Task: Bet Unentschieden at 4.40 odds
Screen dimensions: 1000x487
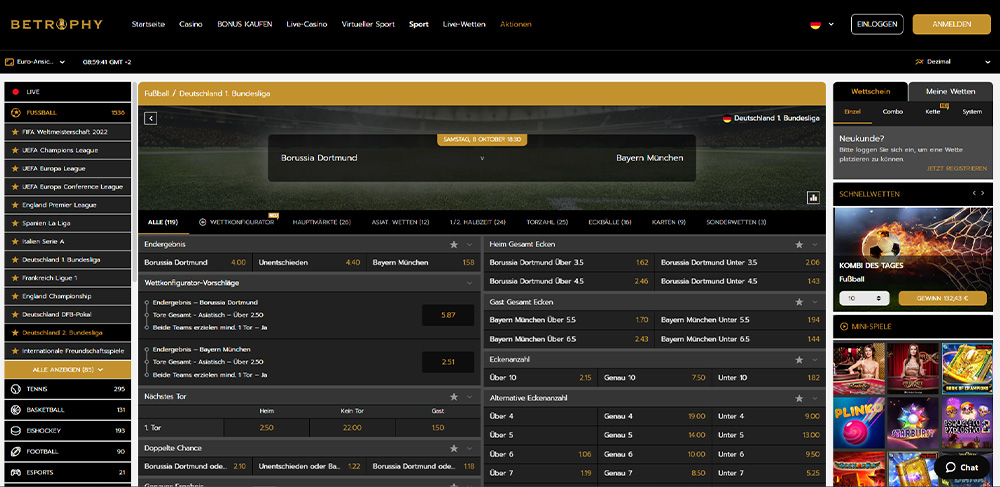Action: pos(309,262)
